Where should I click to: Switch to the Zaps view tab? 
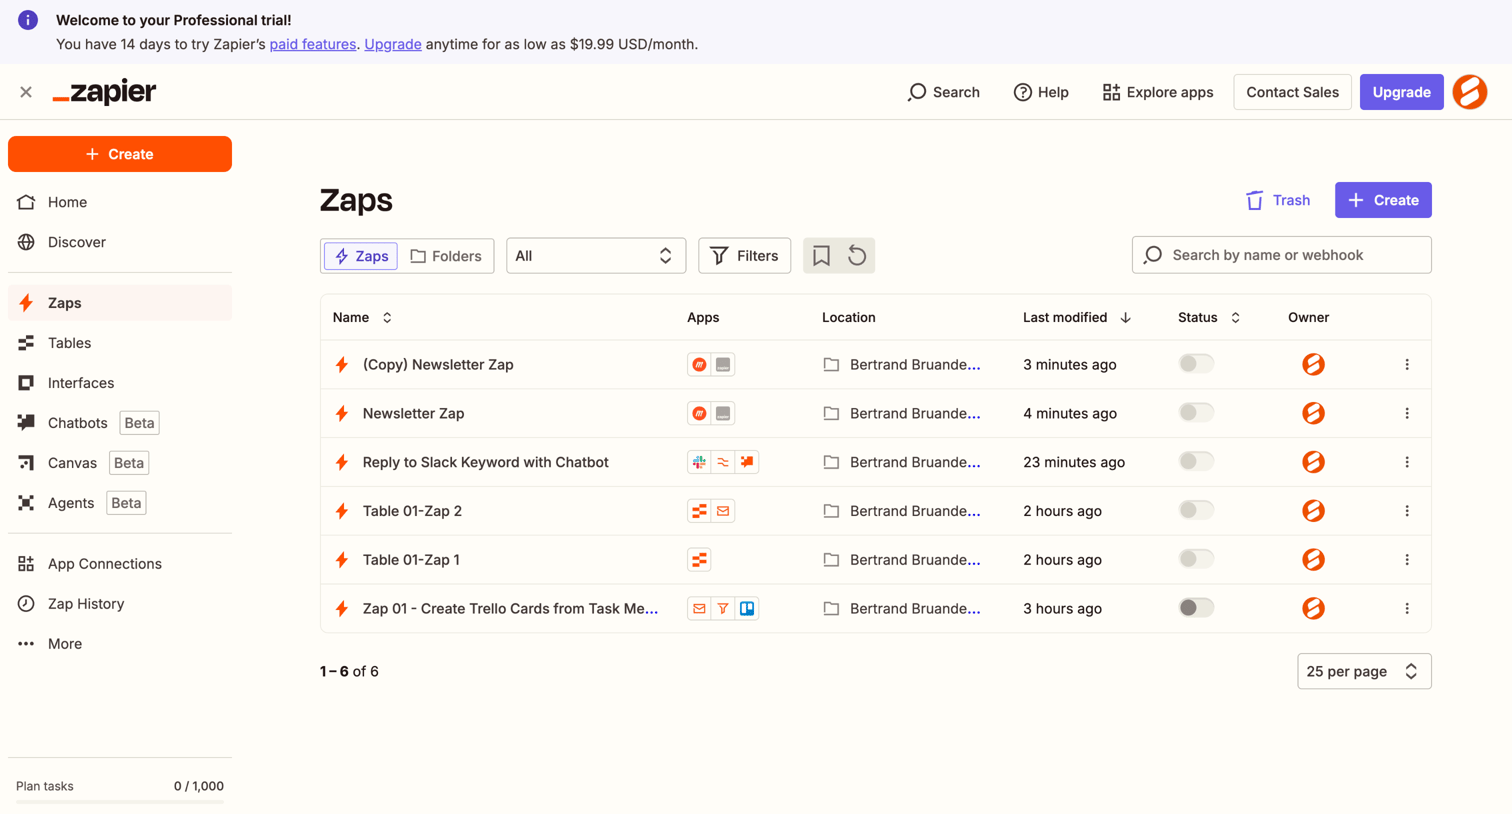361,256
